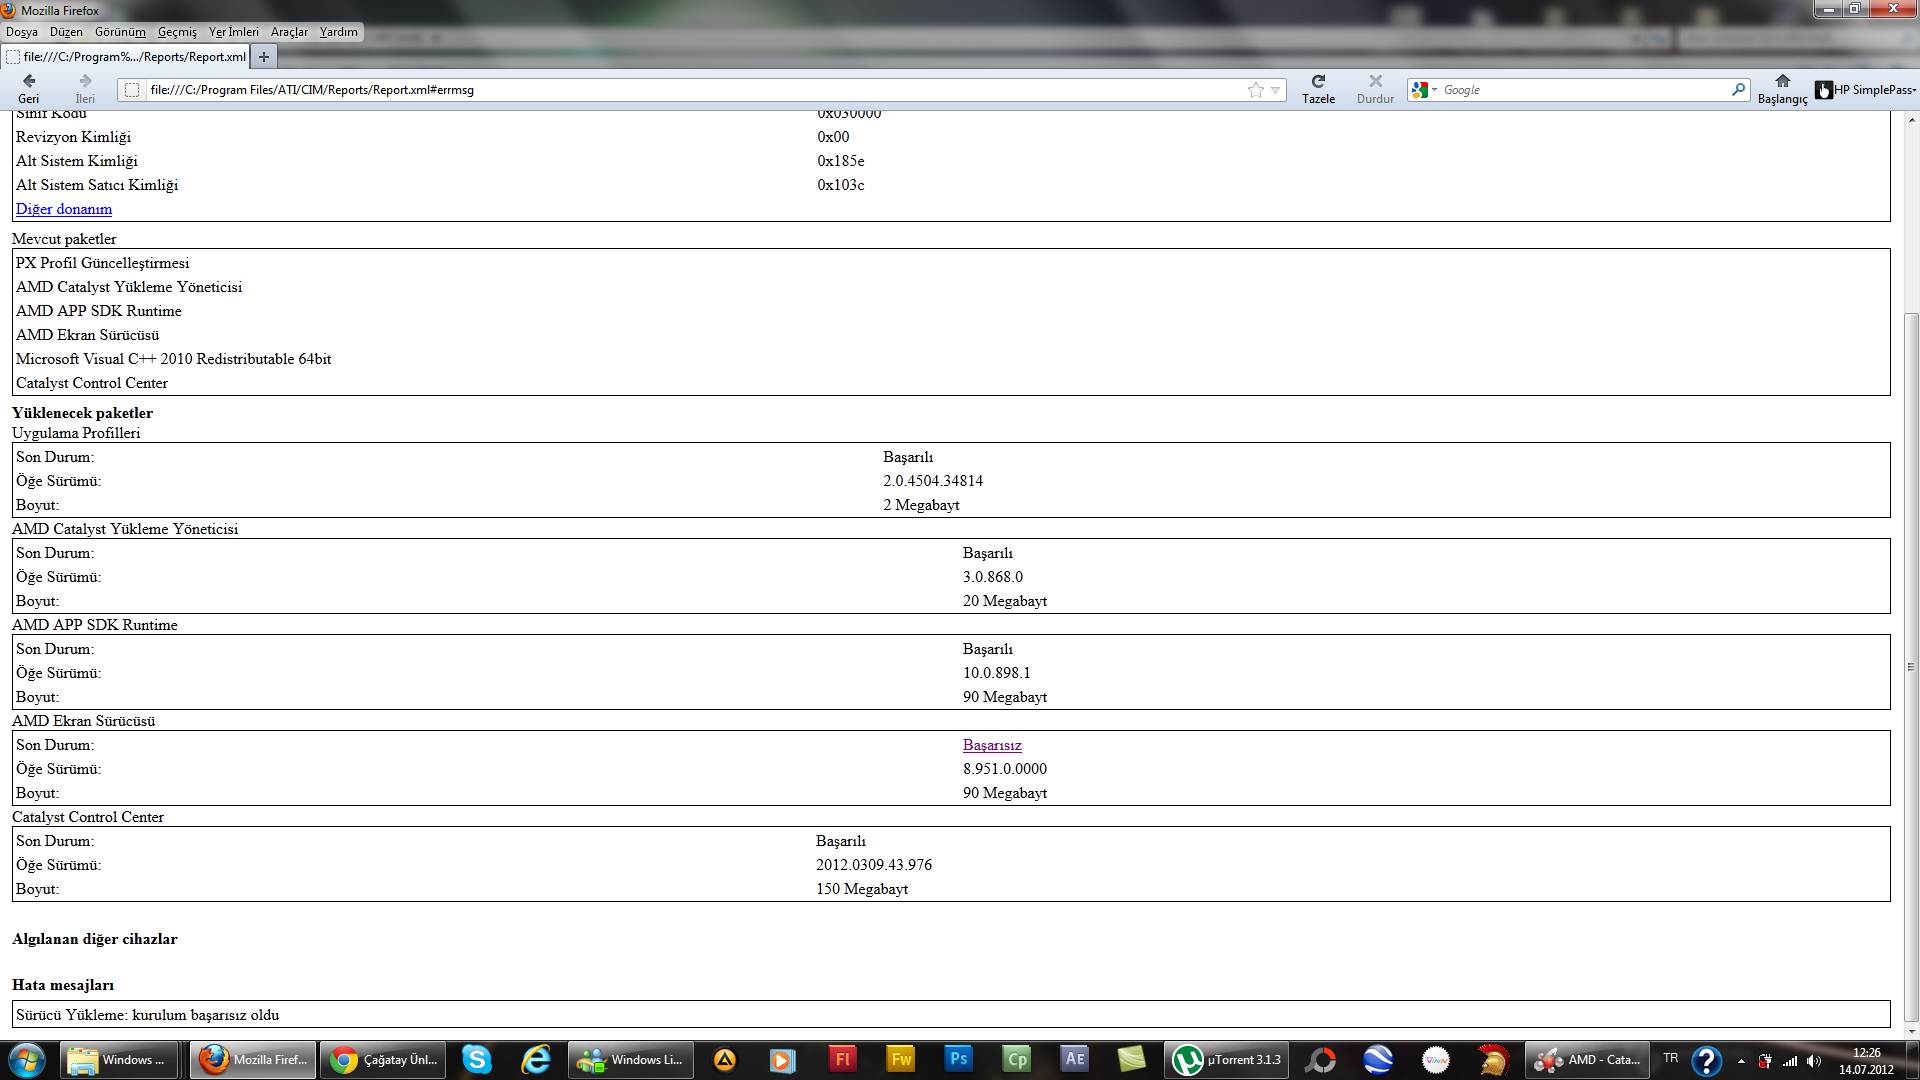Image resolution: width=1920 pixels, height=1080 pixels.
Task: Click scrollbar down arrow
Action: 1912,1030
